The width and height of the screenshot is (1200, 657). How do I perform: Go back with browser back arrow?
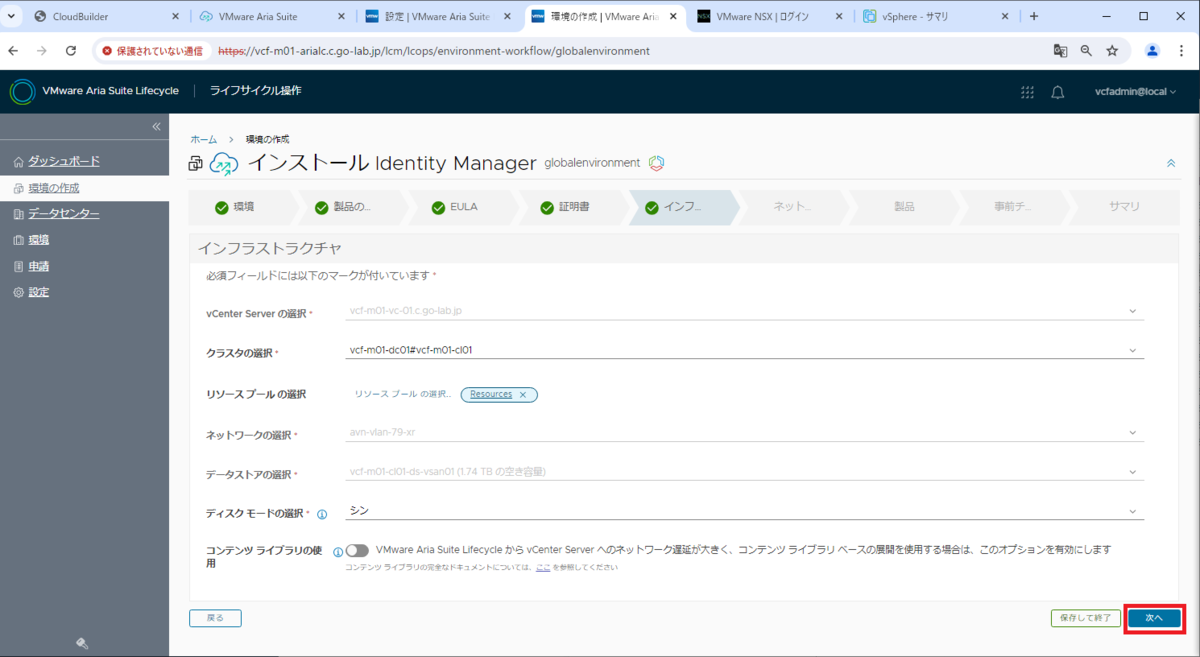click(x=13, y=50)
